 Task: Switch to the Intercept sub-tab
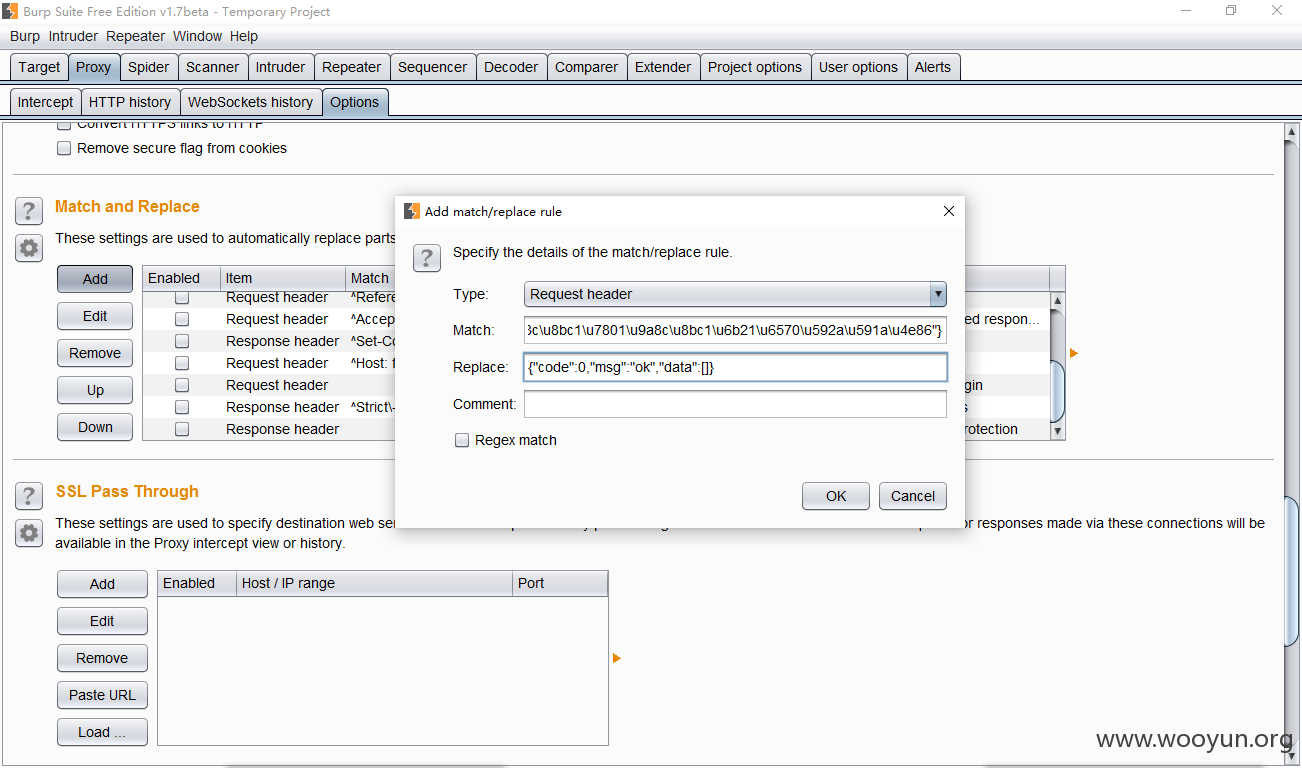[45, 102]
